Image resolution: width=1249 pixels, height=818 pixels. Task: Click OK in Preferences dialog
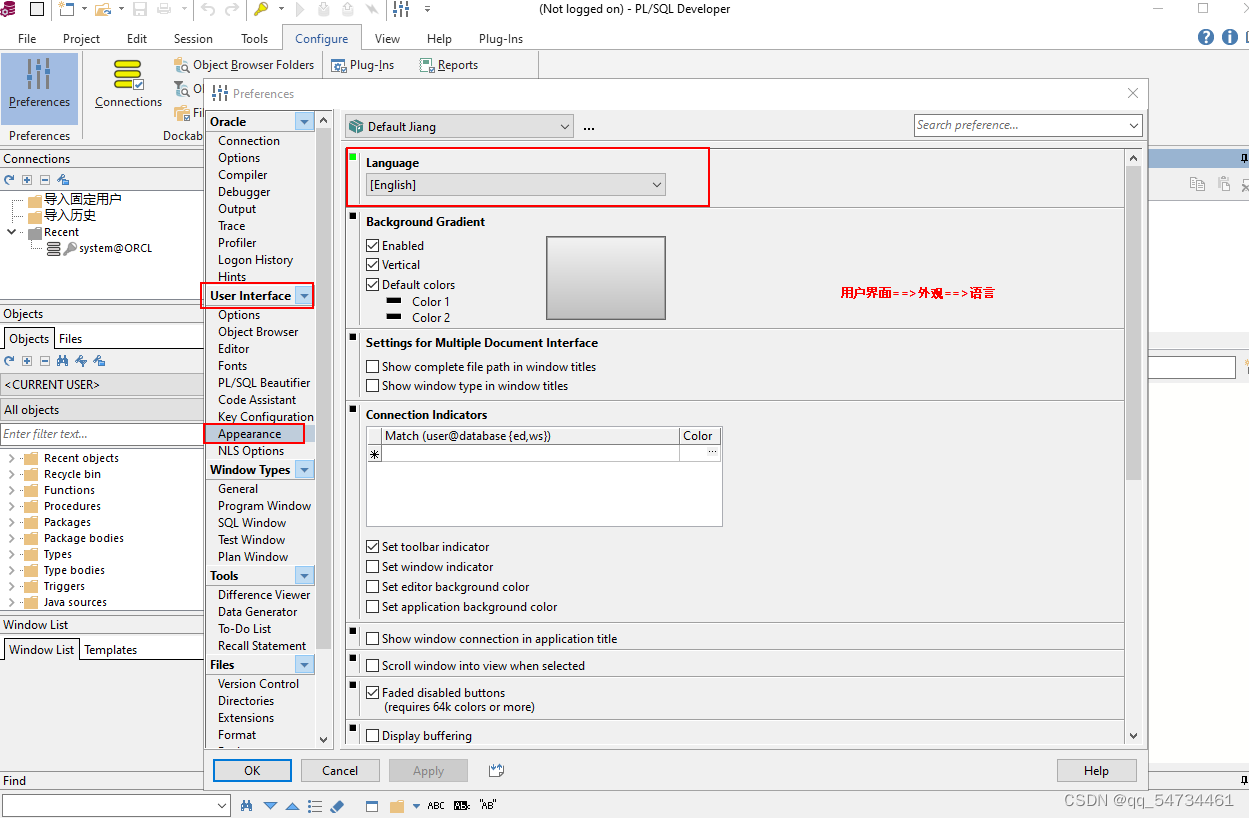click(252, 770)
